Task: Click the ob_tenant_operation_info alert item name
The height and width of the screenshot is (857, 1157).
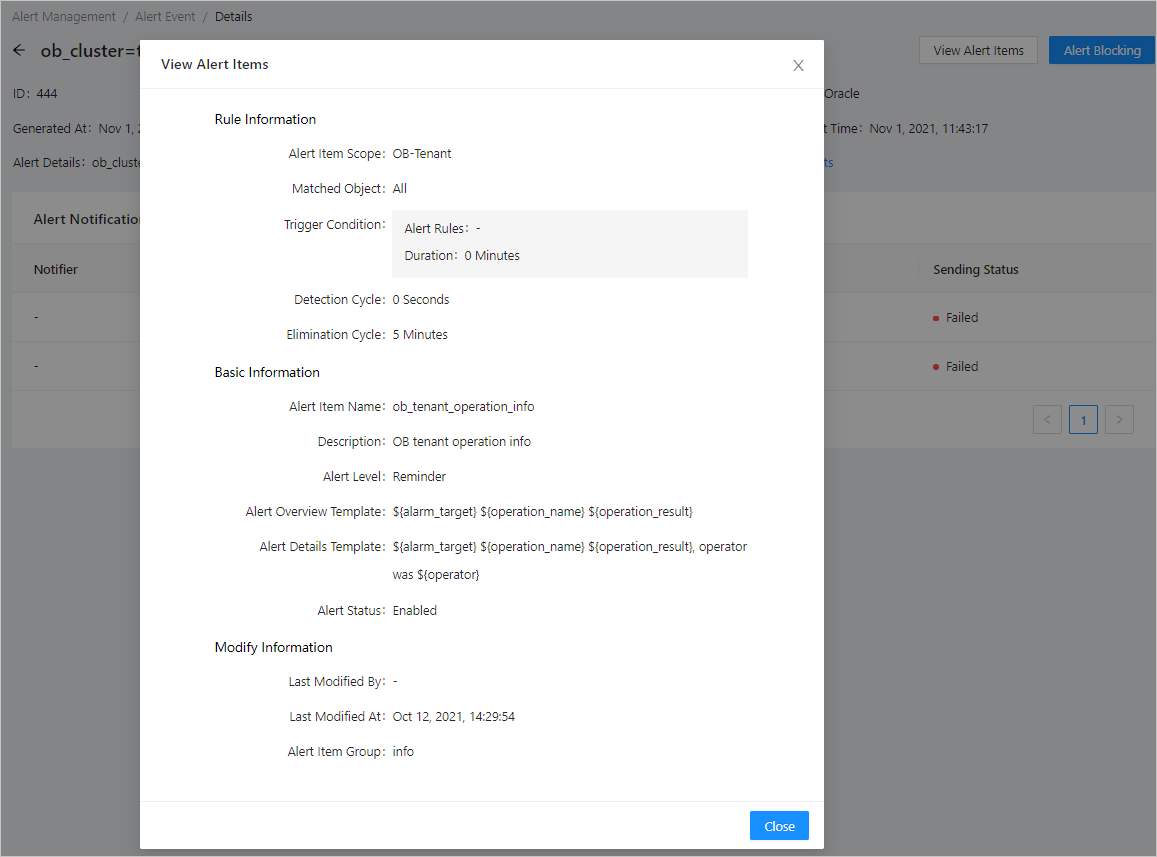Action: [x=463, y=407]
